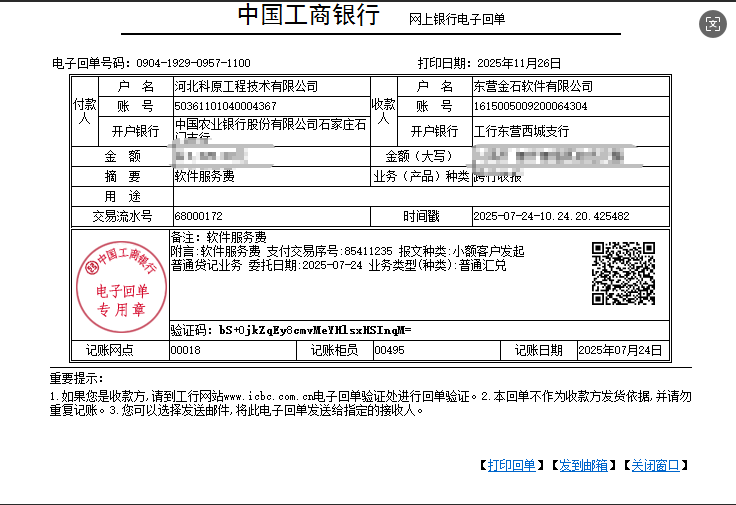Click the payer name 河北科原工程技术有限公司
The width and height of the screenshot is (736, 505).
(246, 87)
